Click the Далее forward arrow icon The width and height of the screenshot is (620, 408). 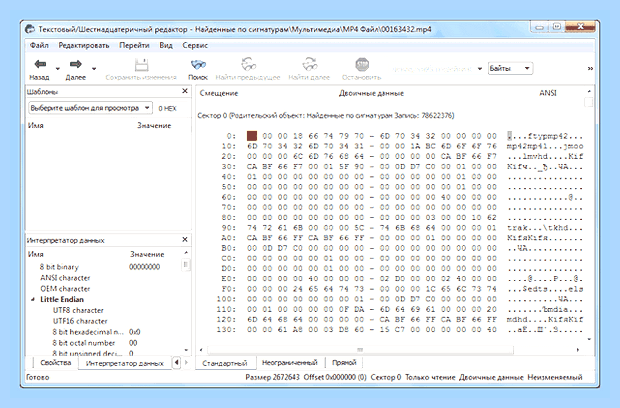(x=76, y=64)
